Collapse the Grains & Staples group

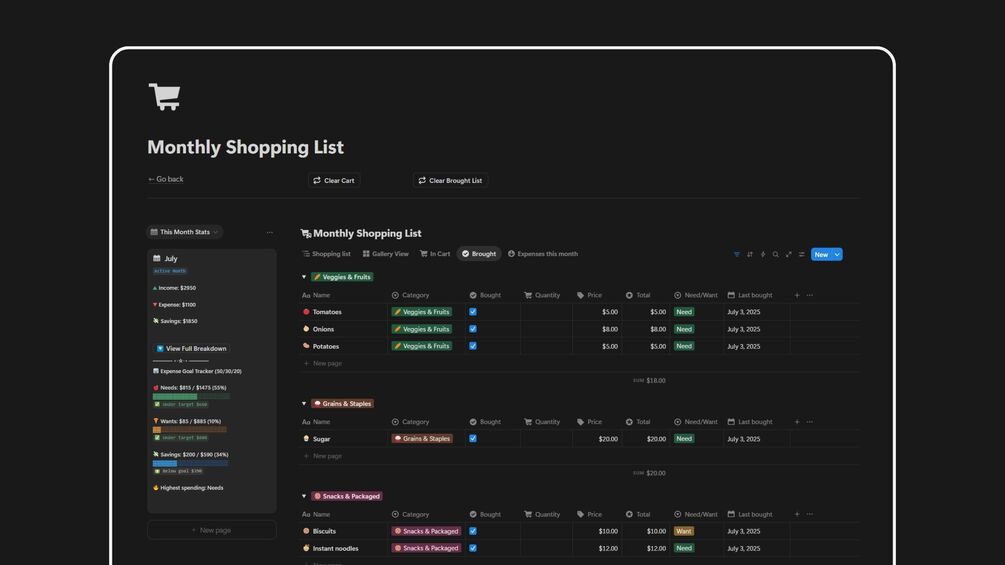(304, 404)
